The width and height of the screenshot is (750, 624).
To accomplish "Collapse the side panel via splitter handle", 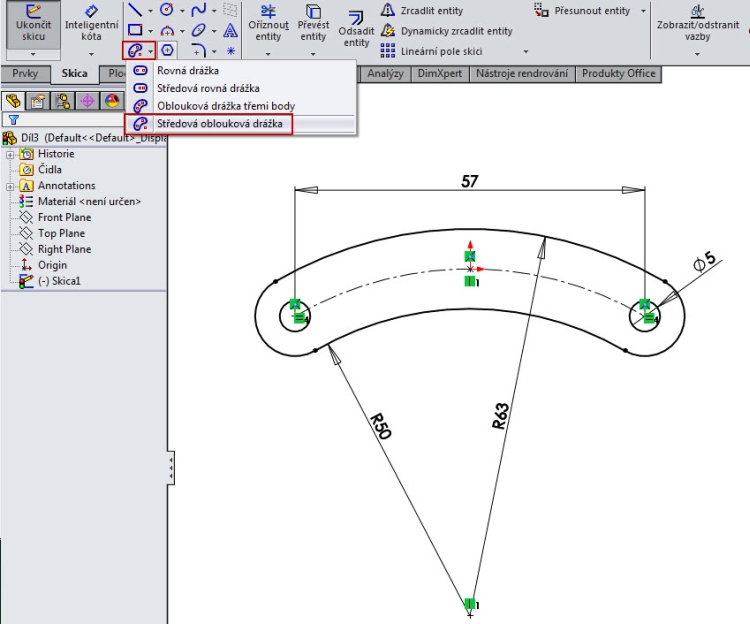I will pyautogui.click(x=171, y=467).
